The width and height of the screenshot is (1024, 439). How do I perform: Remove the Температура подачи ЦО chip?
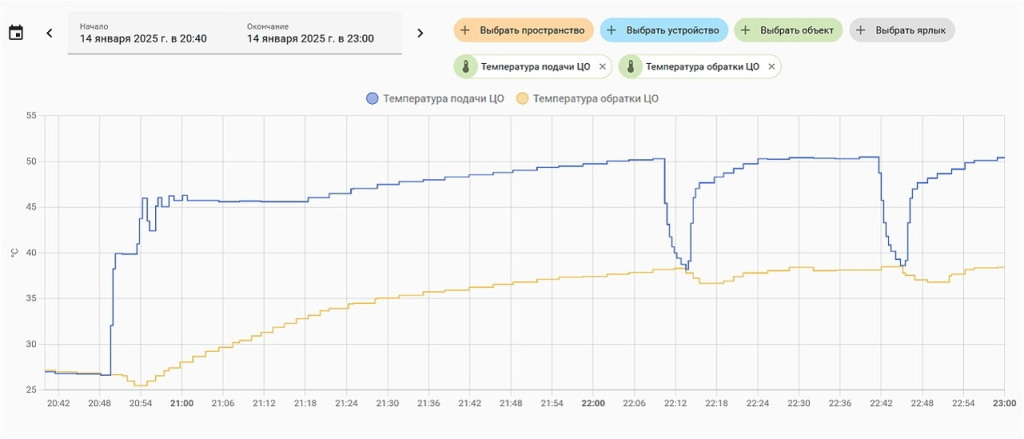point(602,67)
